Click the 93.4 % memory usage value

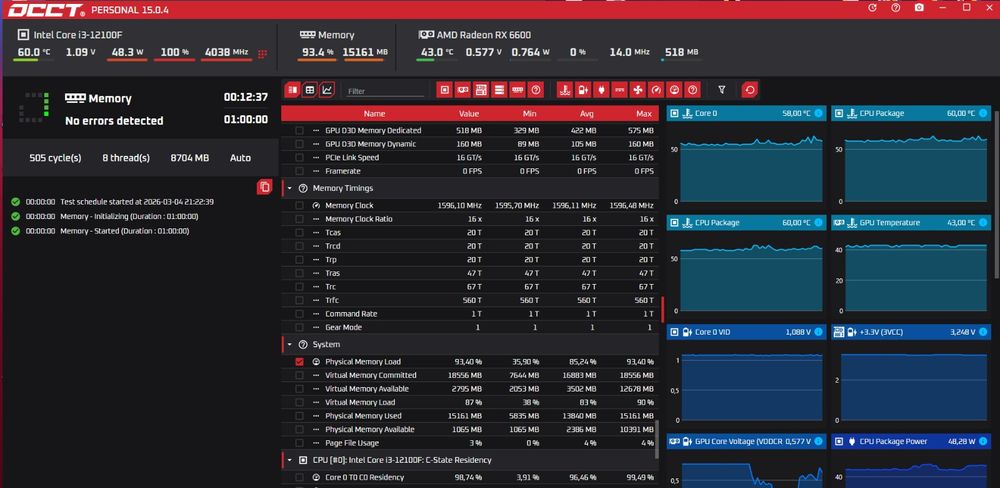[x=318, y=52]
